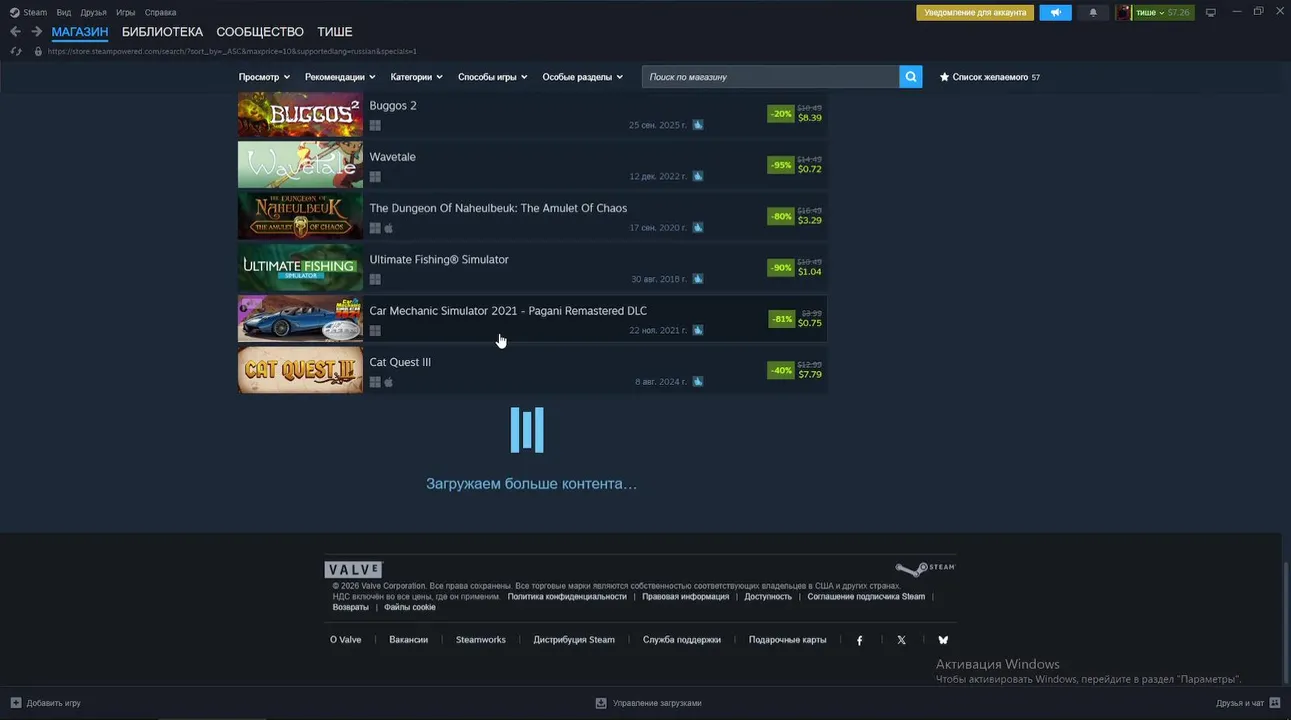Open the Служба поддержки footer link
The width and height of the screenshot is (1291, 720).
682,640
